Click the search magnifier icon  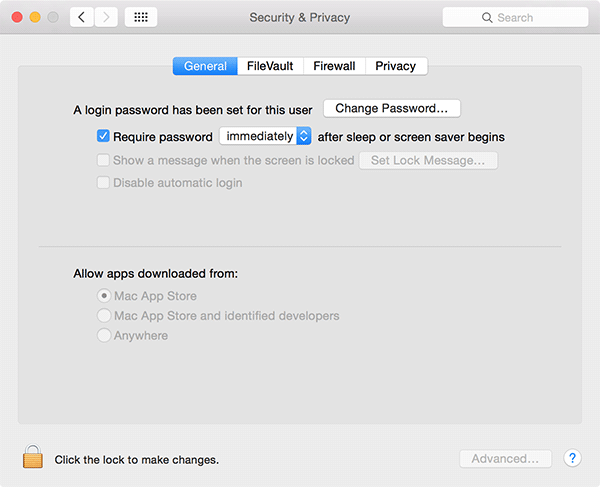[487, 18]
